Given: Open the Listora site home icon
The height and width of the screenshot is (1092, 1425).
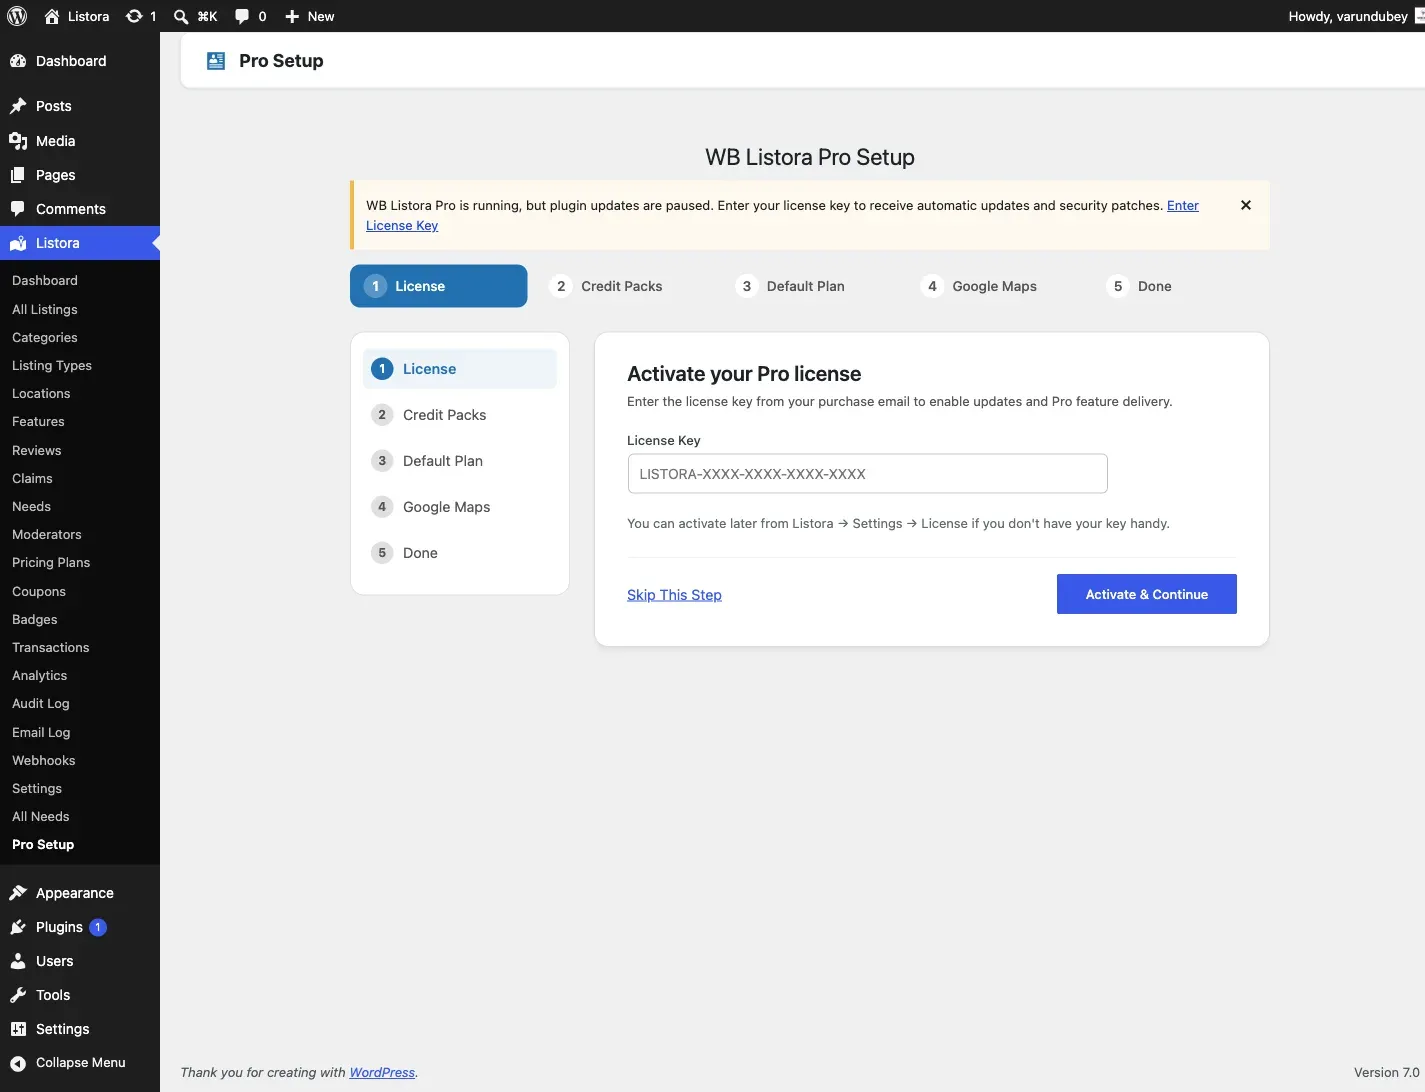Looking at the screenshot, I should point(52,16).
